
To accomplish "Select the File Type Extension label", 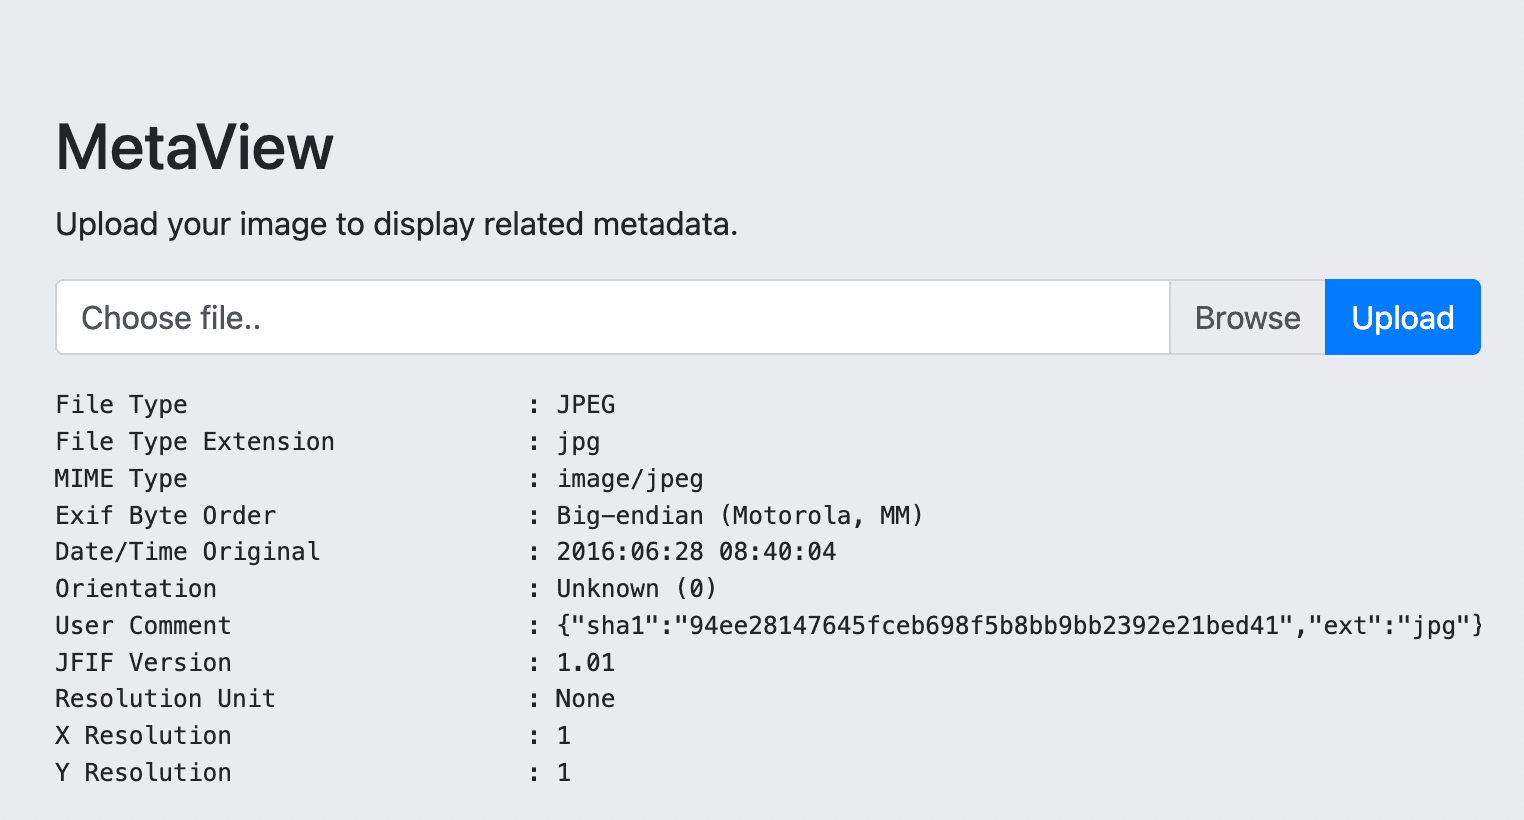I will coord(195,441).
